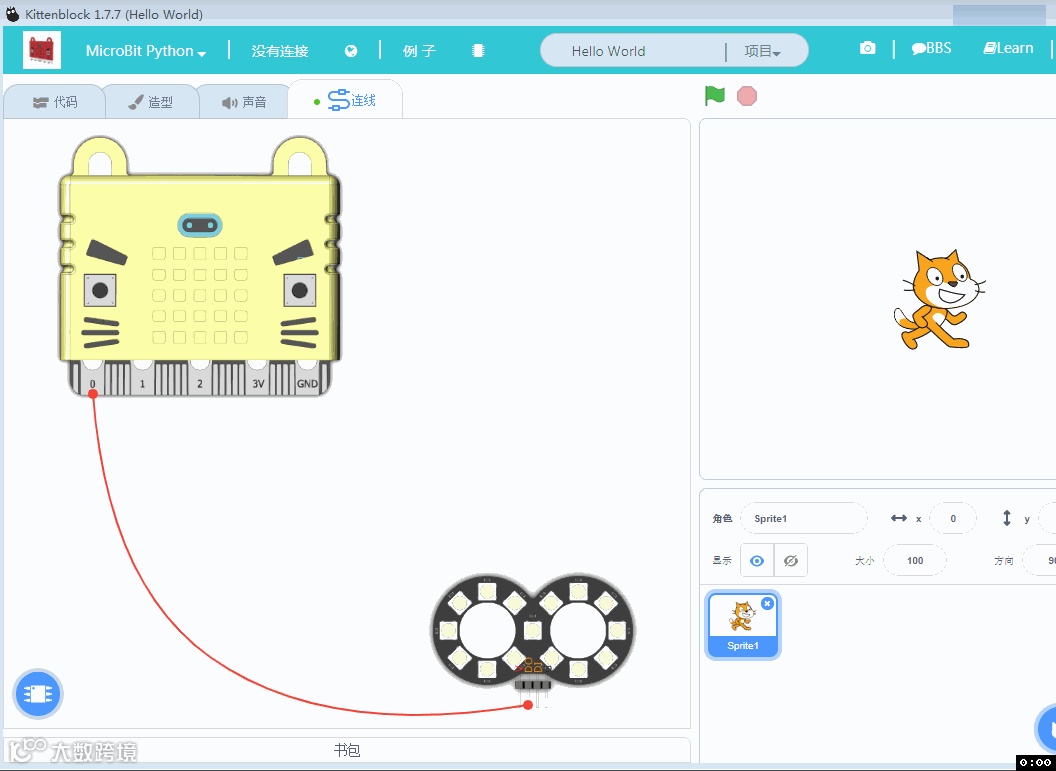Click the camera screenshot icon
The height and width of the screenshot is (771, 1056).
[867, 48]
